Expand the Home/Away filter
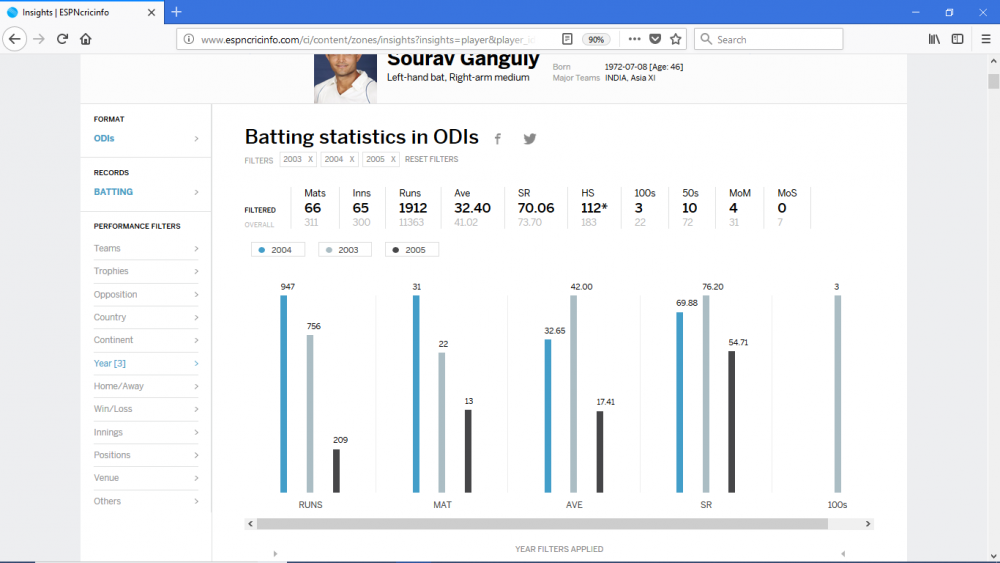Viewport: 1000px width, 563px height. [146, 386]
